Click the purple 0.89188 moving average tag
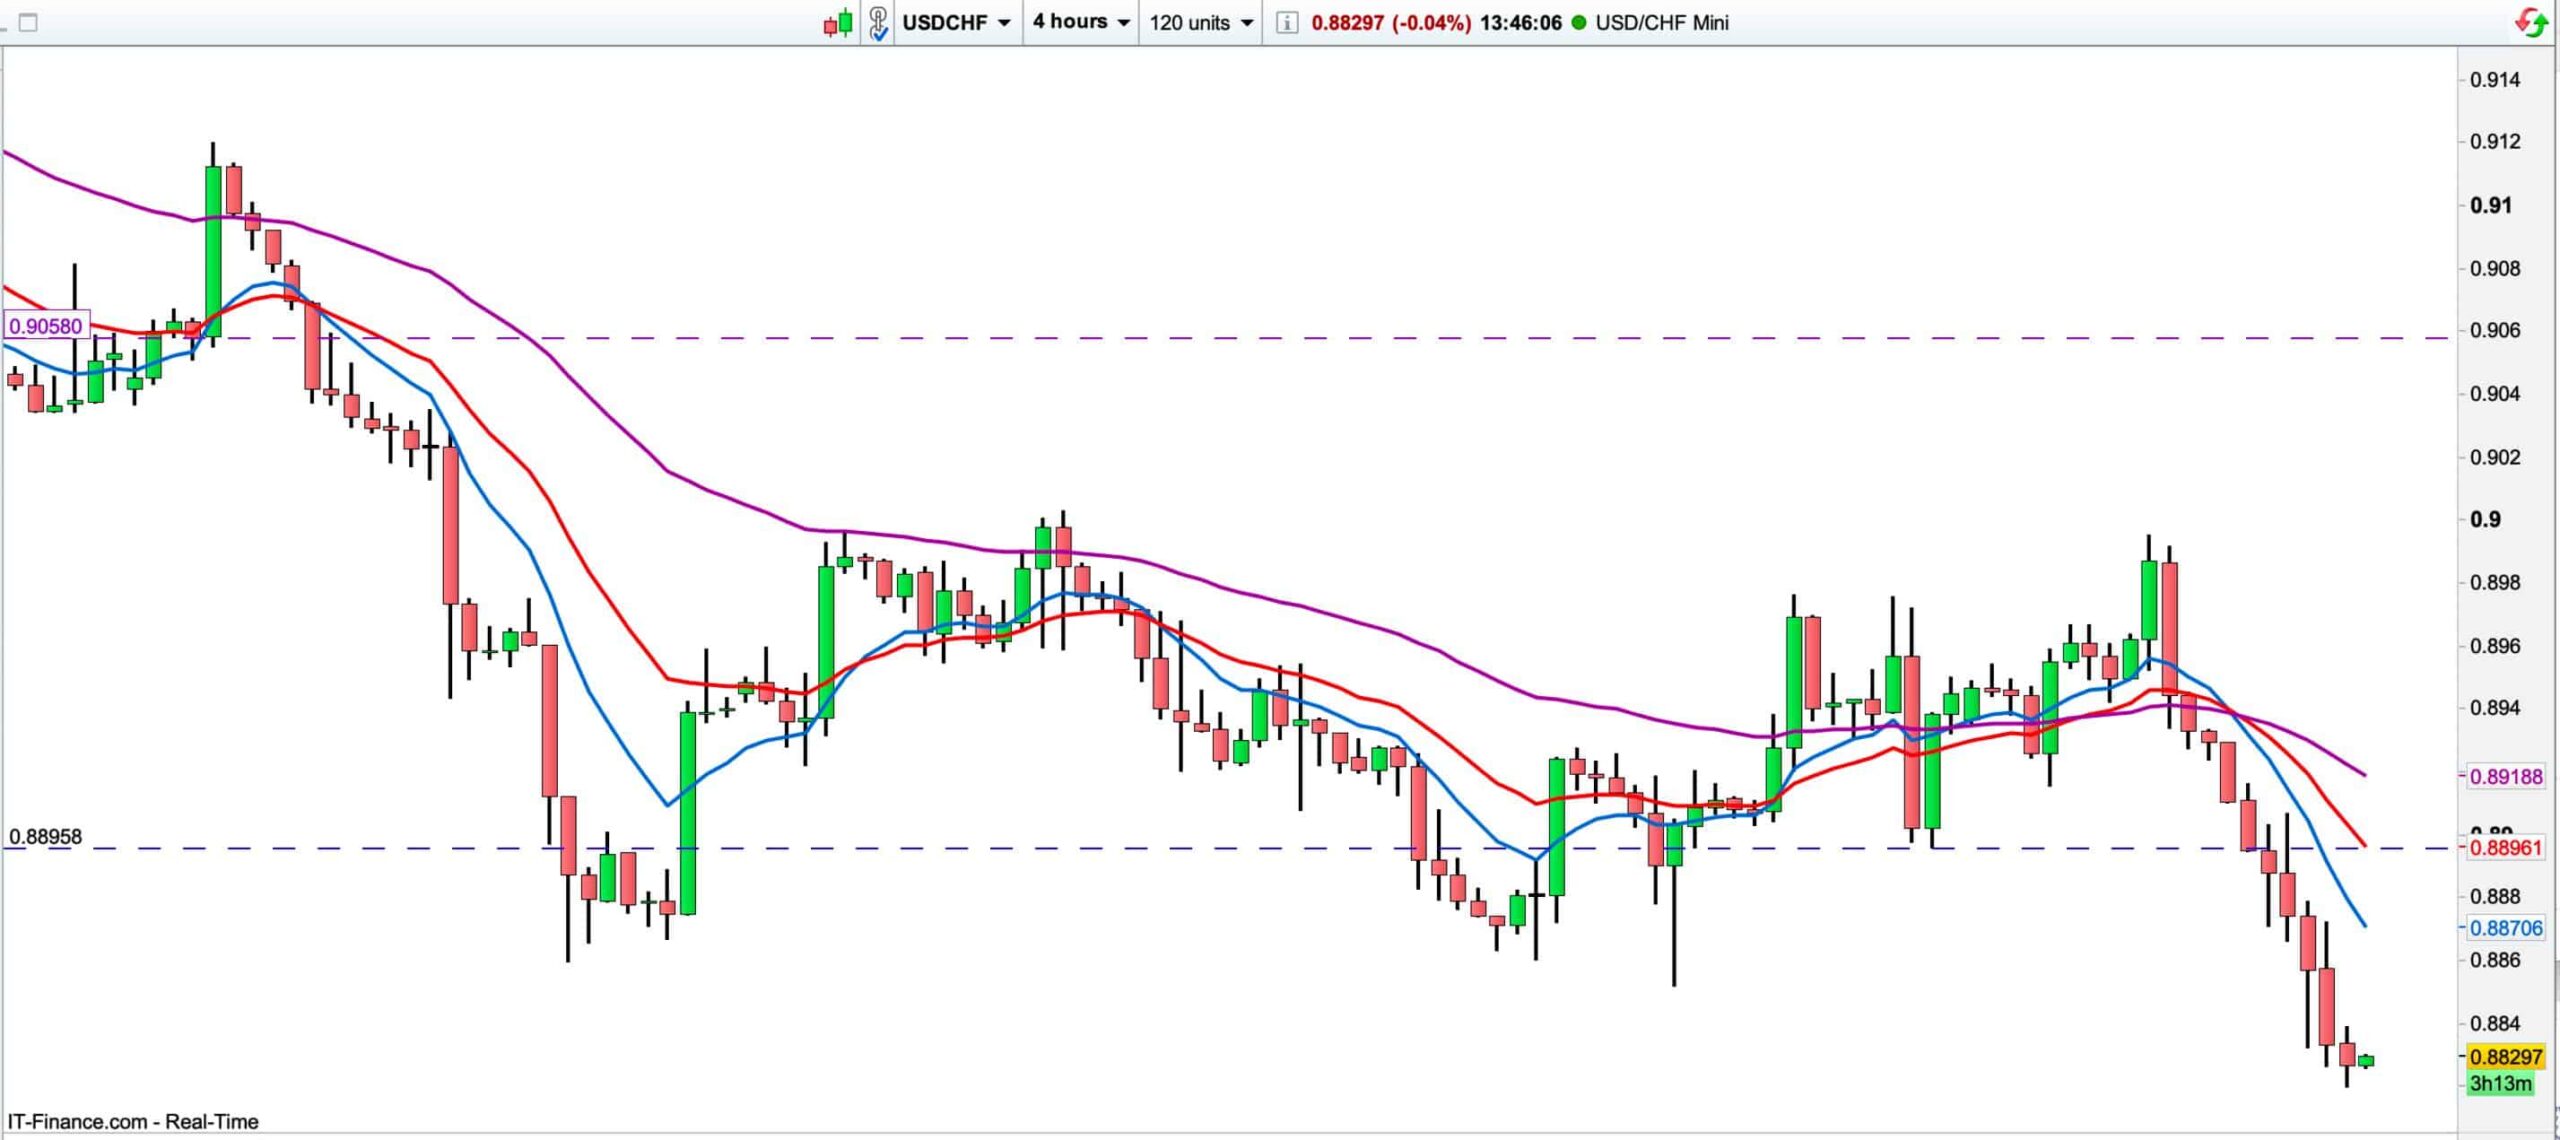This screenshot has height=1140, width=2560. point(2505,776)
